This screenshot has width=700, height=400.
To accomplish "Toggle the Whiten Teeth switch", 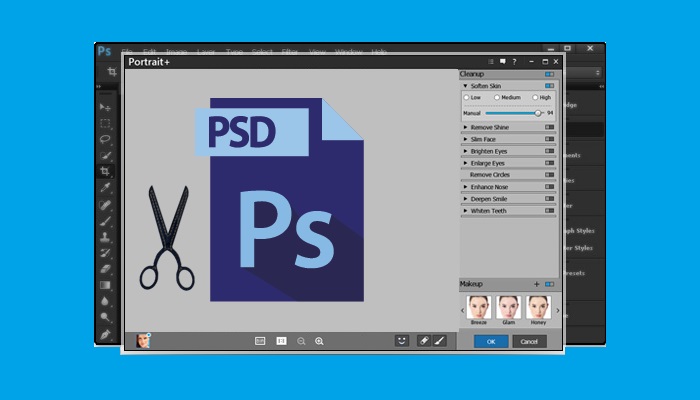I will click(550, 210).
